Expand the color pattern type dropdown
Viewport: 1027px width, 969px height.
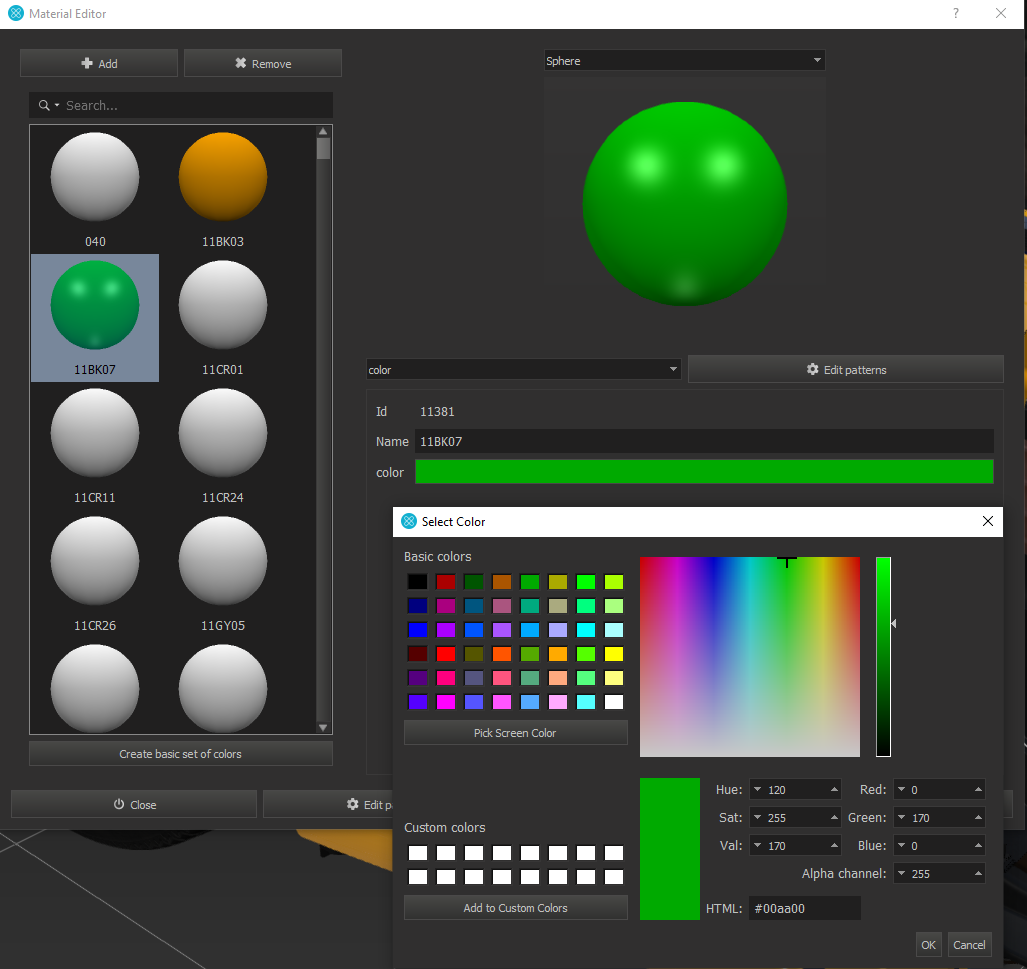(x=523, y=370)
